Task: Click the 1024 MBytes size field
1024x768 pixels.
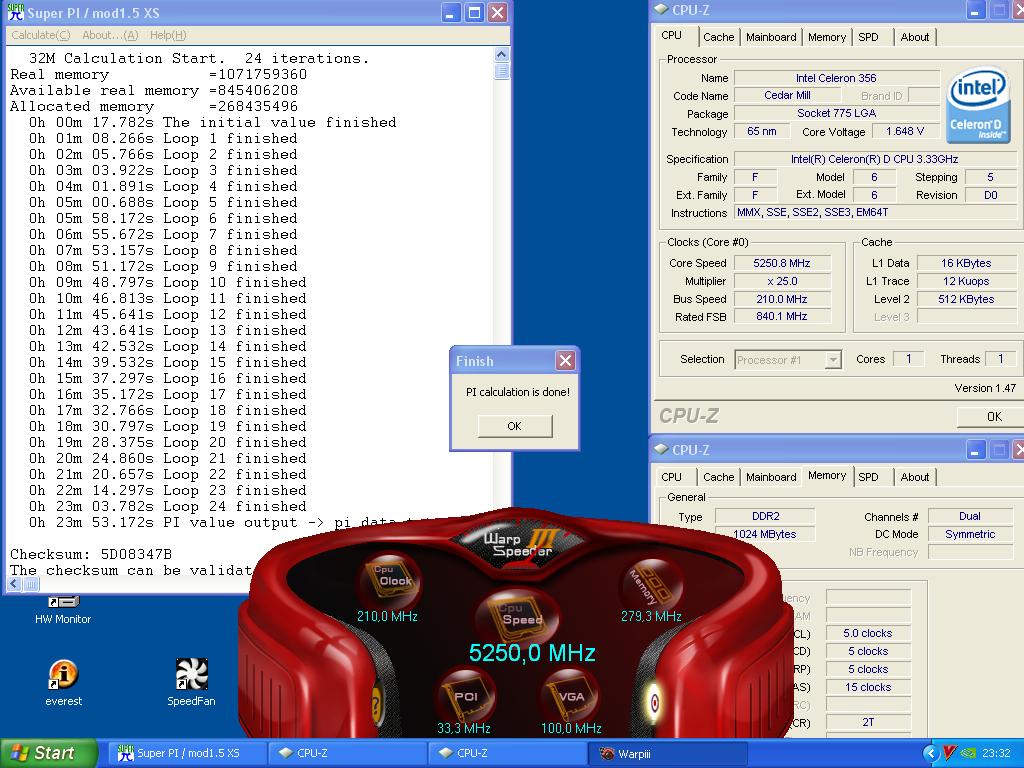Action: tap(765, 534)
